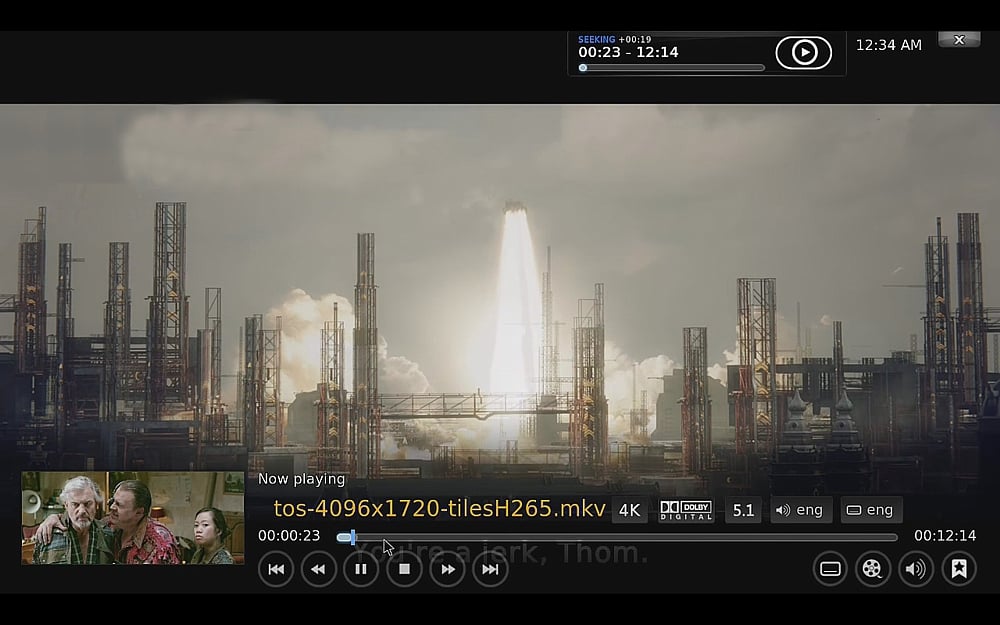Viewport: 1000px width, 625px height.
Task: Click the SEEKING +00:19 label
Action: (615, 40)
